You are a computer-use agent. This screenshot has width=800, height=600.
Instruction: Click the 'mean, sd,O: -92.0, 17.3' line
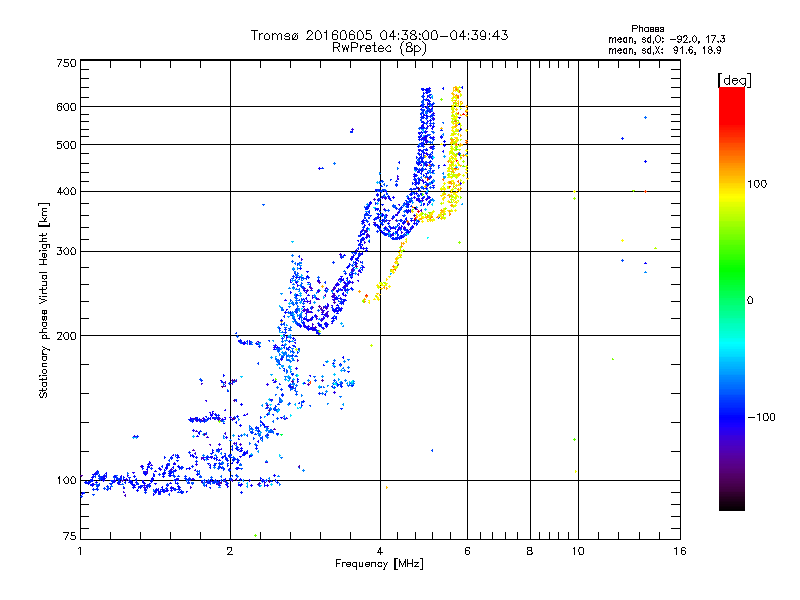point(666,39)
